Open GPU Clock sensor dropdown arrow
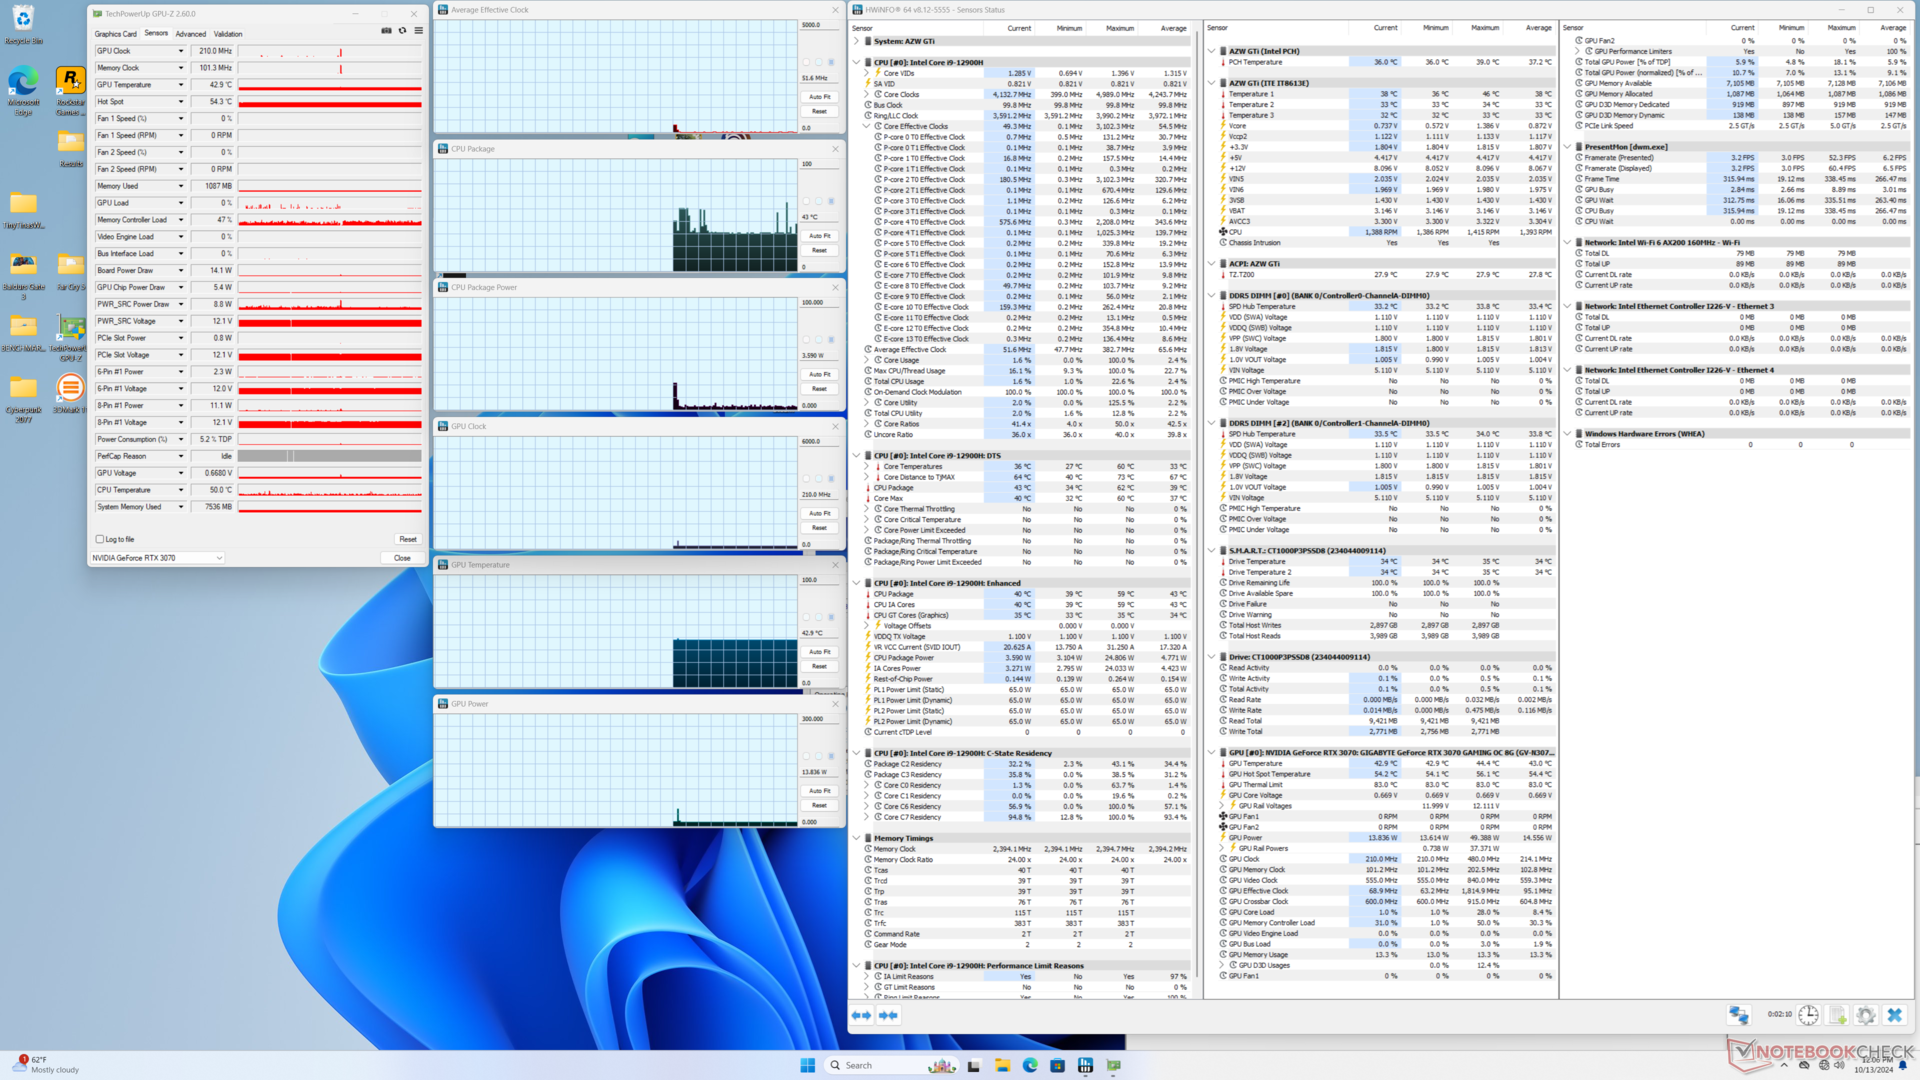 click(181, 51)
